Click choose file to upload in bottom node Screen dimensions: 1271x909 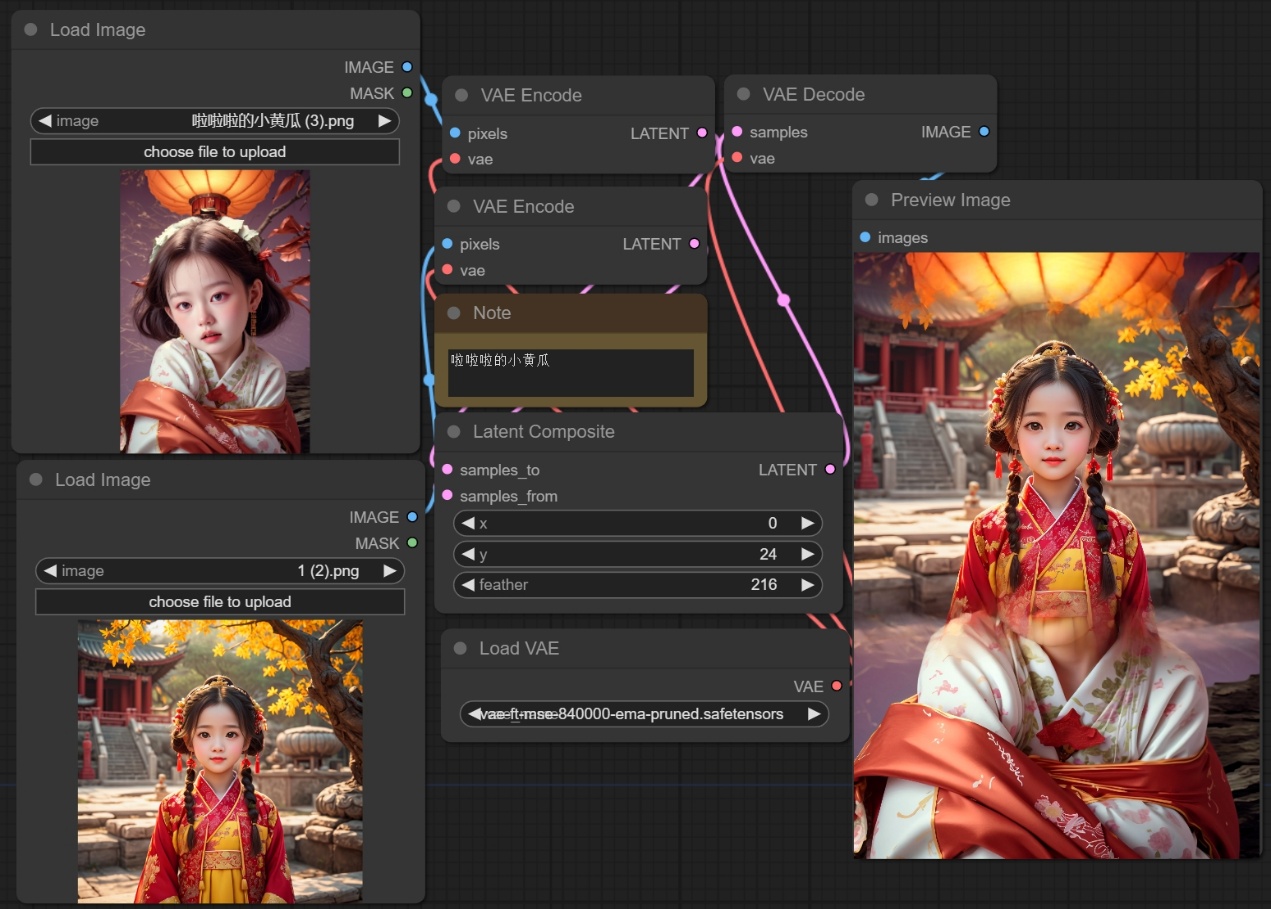220,602
